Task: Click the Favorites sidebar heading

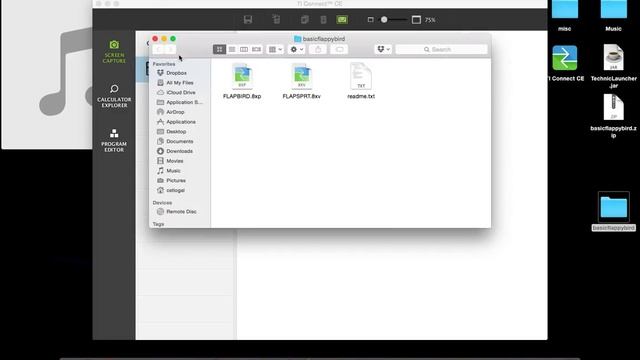Action: pyautogui.click(x=164, y=64)
